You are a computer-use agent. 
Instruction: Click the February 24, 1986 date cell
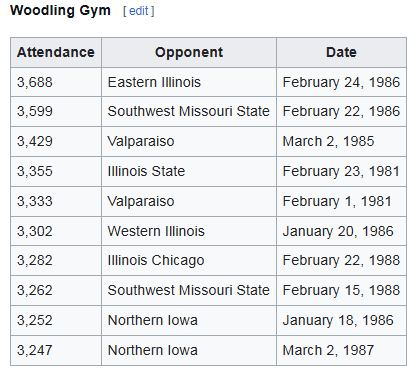click(x=341, y=82)
